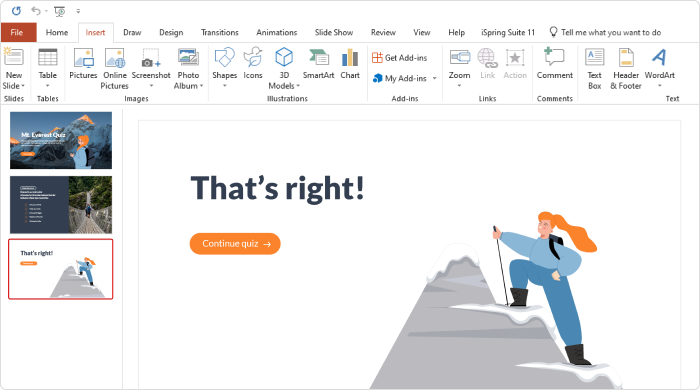Viewport: 700px width, 390px height.
Task: Expand the Zoom dropdown arrow
Action: [459, 86]
